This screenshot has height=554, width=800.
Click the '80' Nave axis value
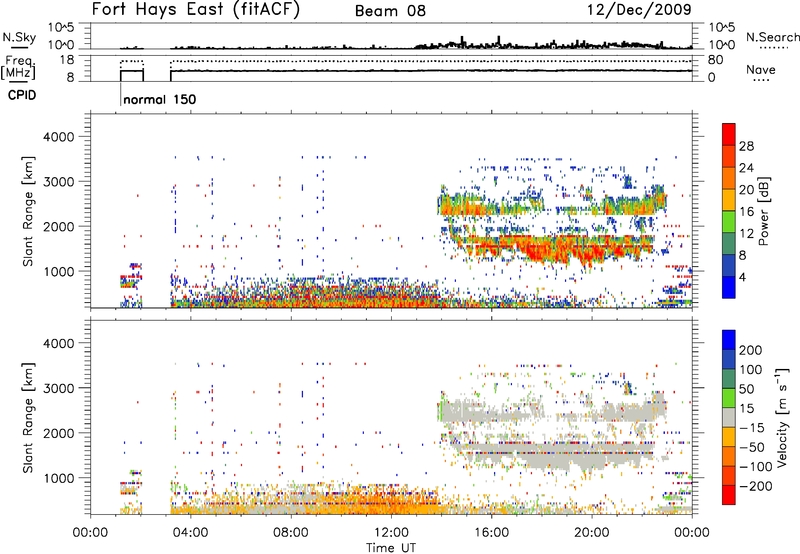pyautogui.click(x=716, y=60)
